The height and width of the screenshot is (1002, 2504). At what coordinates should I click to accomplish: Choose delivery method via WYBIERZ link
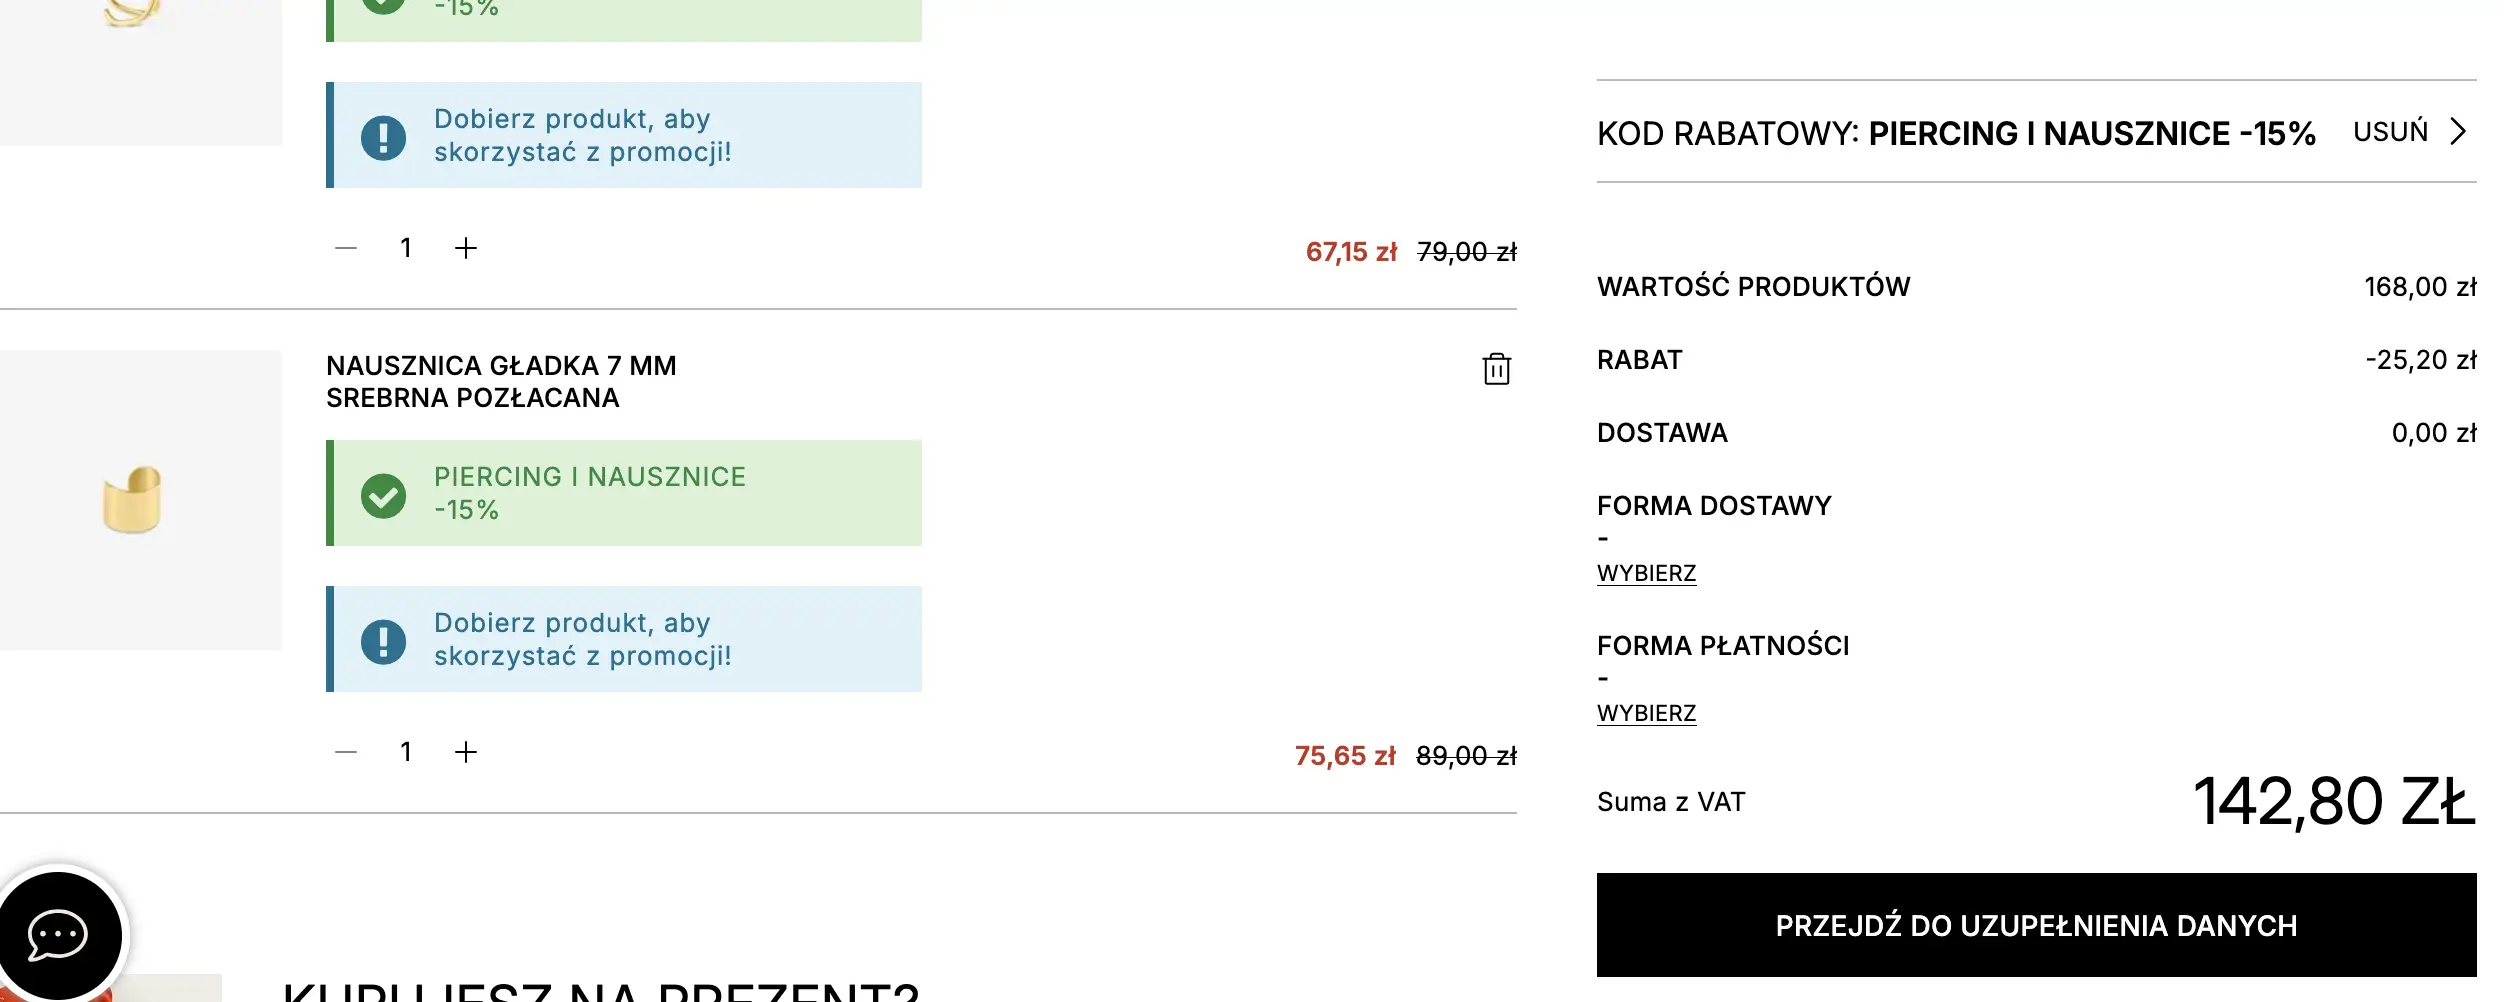[1646, 574]
